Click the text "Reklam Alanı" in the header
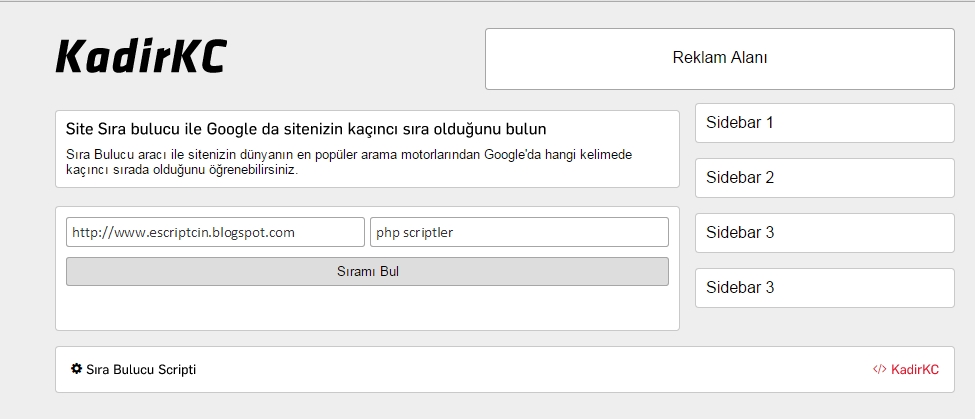This screenshot has height=419, width=975. tap(719, 57)
